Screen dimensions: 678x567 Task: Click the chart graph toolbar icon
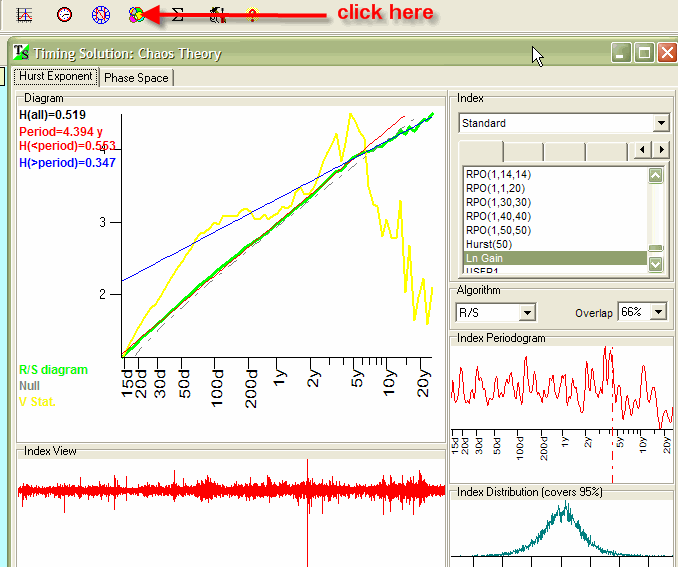coord(25,14)
